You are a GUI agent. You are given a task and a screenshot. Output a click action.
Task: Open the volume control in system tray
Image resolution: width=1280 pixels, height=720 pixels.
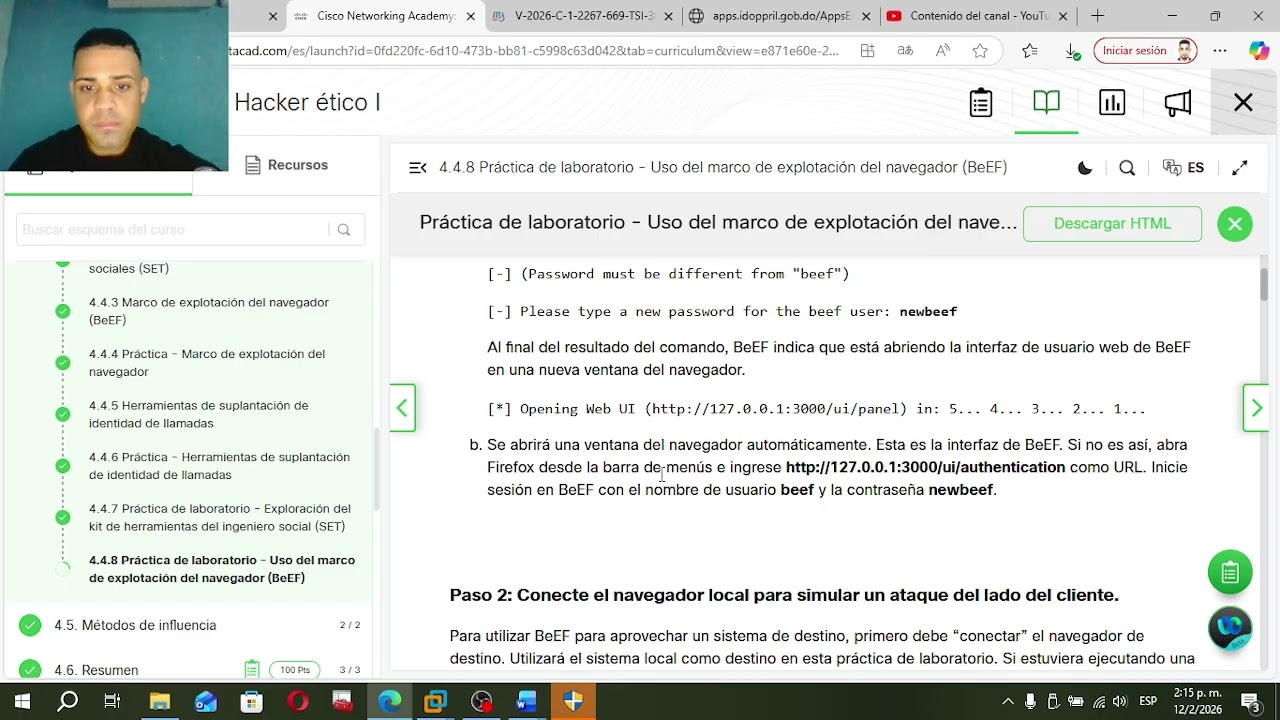(1120, 701)
